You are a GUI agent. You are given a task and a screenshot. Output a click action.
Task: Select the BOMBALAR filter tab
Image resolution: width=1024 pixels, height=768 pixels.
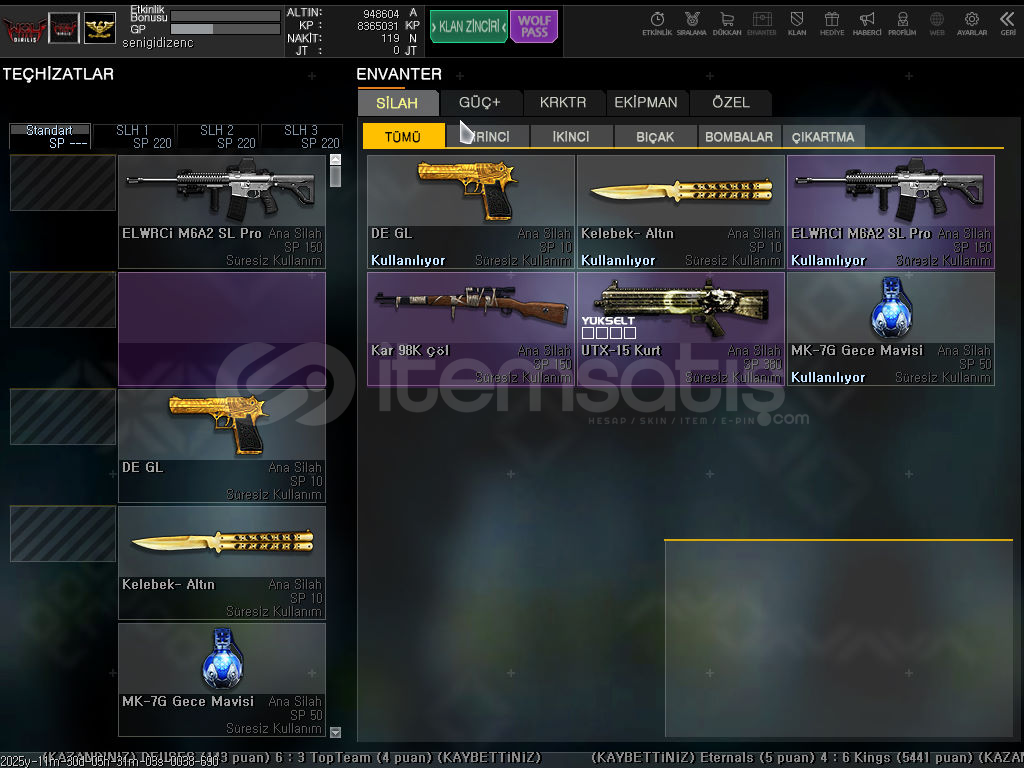point(739,137)
